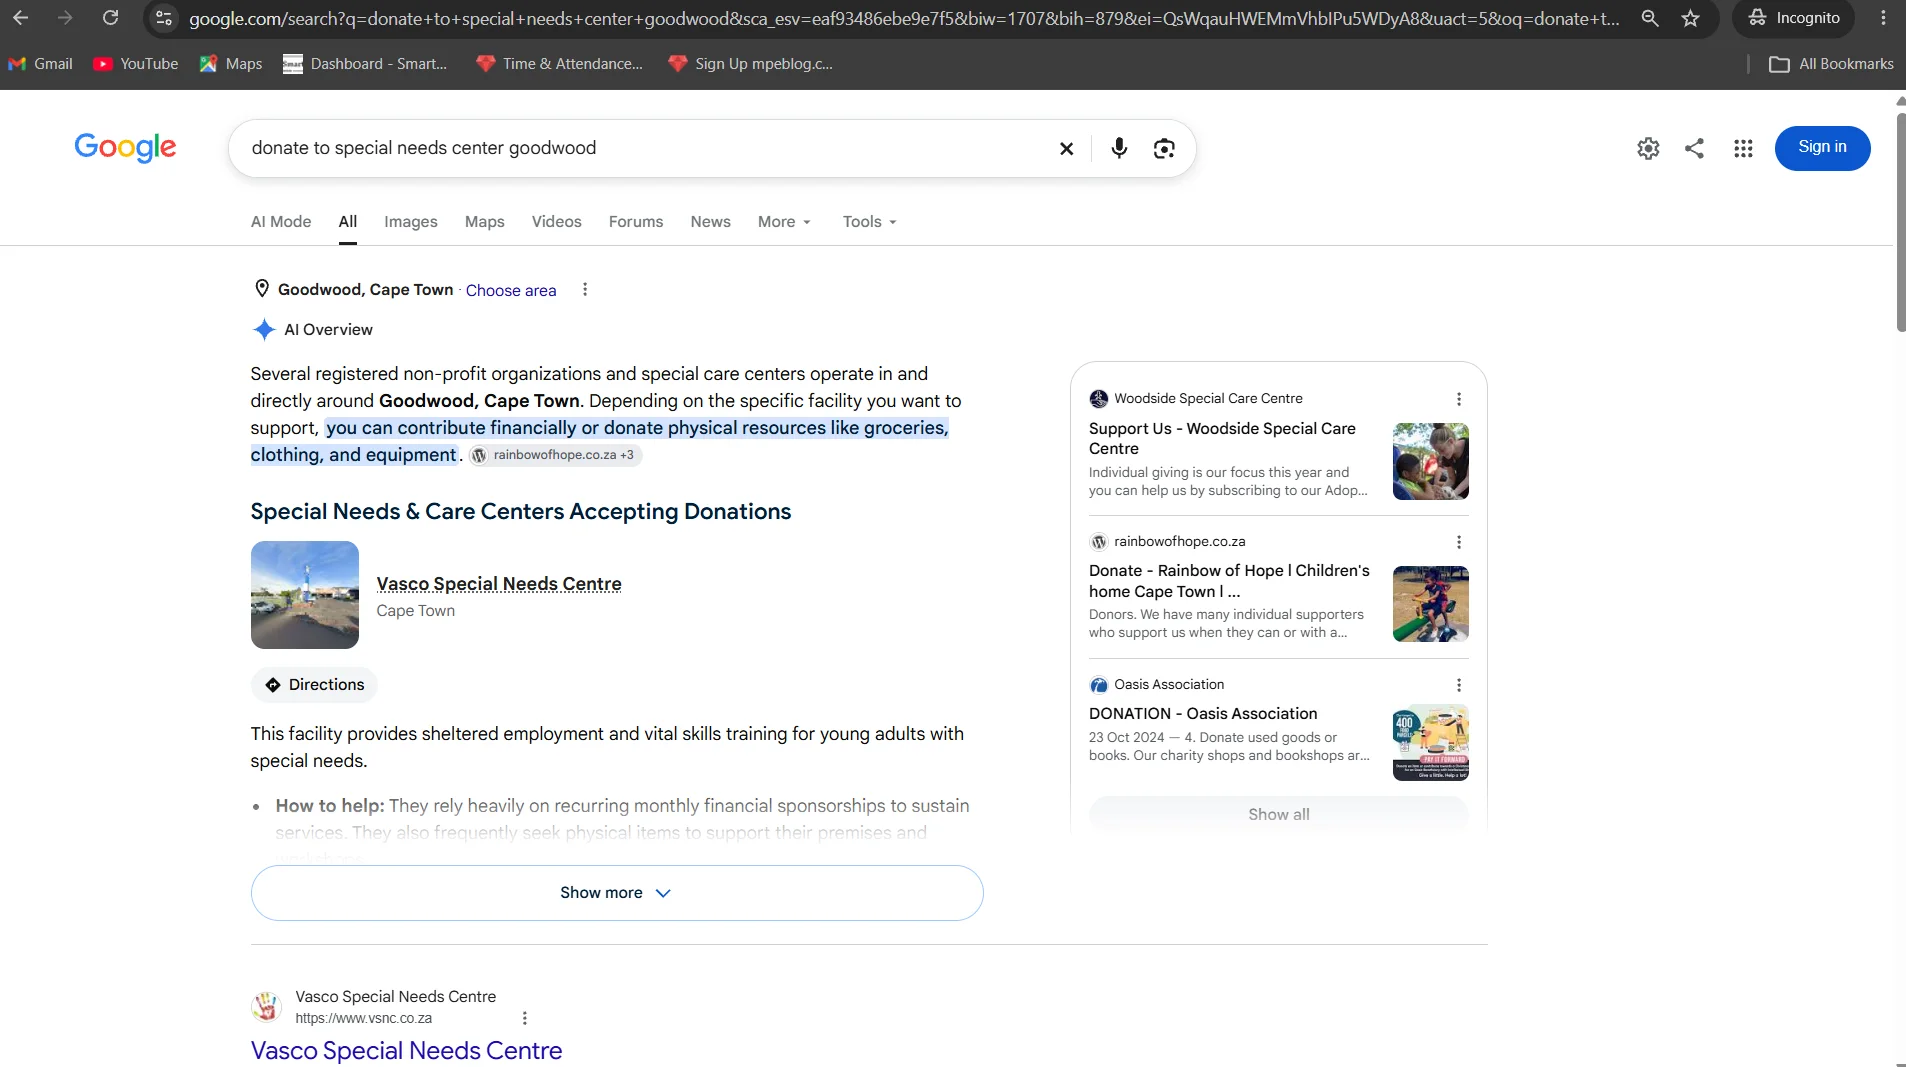Open the Incognito profile indicator

(1793, 18)
